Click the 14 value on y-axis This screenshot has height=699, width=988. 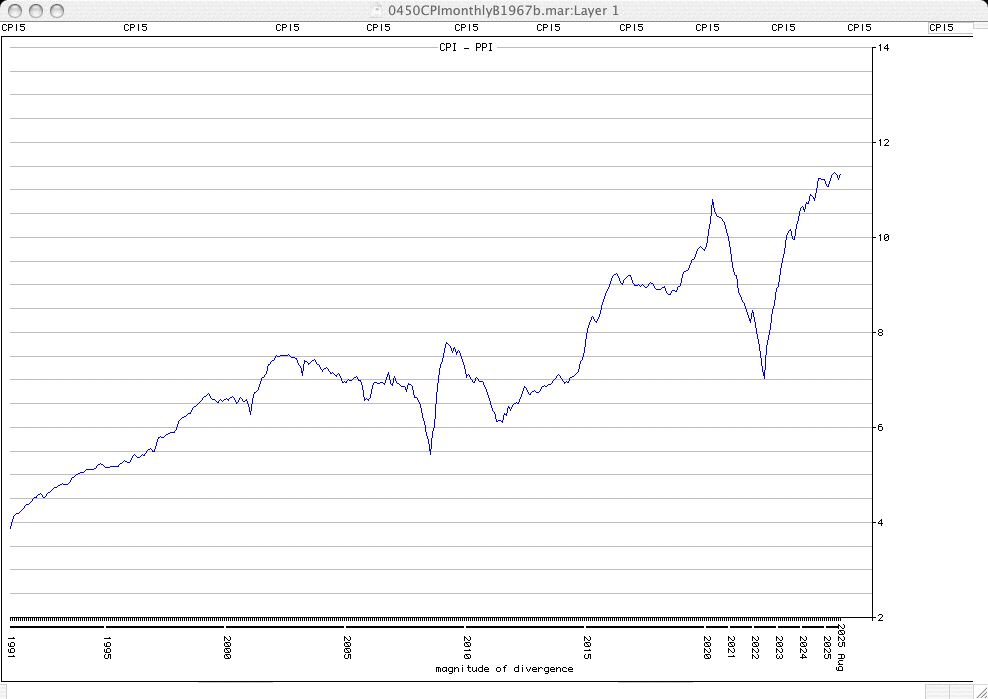tap(883, 48)
